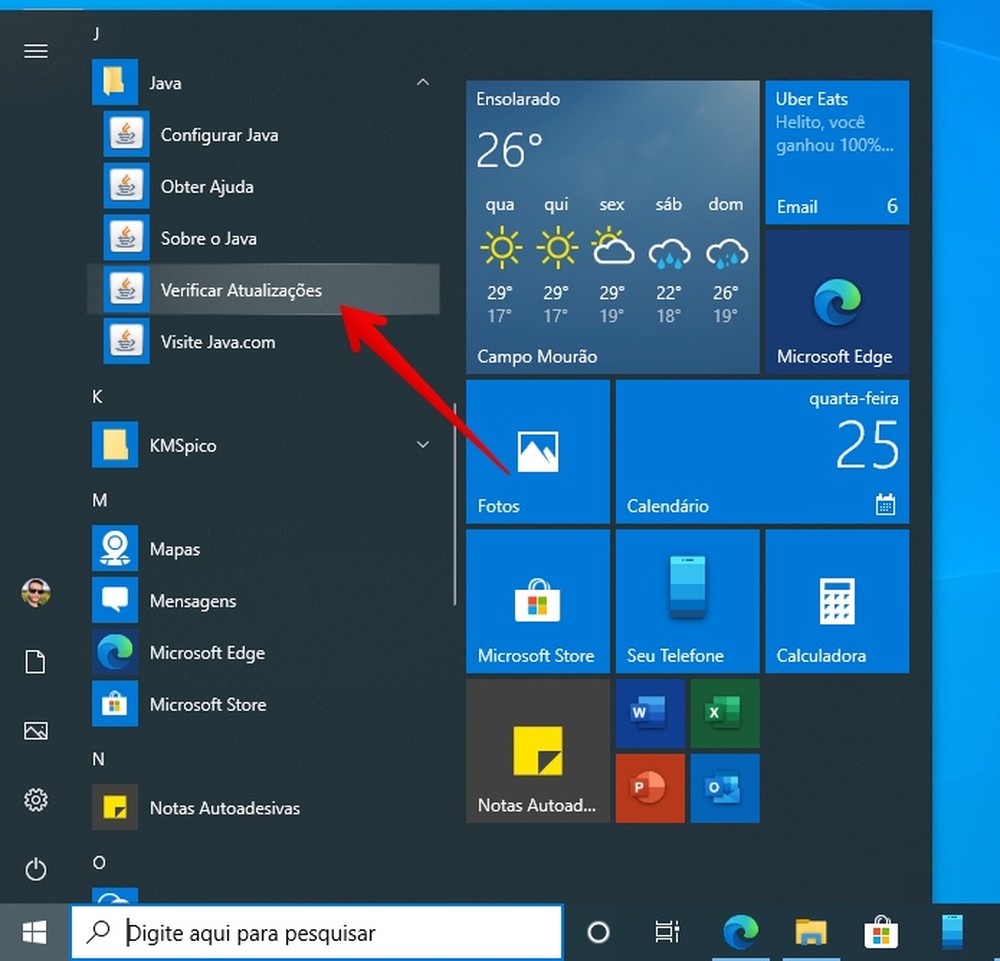Image resolution: width=1000 pixels, height=961 pixels.
Task: Click the user profile avatar
Action: tap(35, 592)
